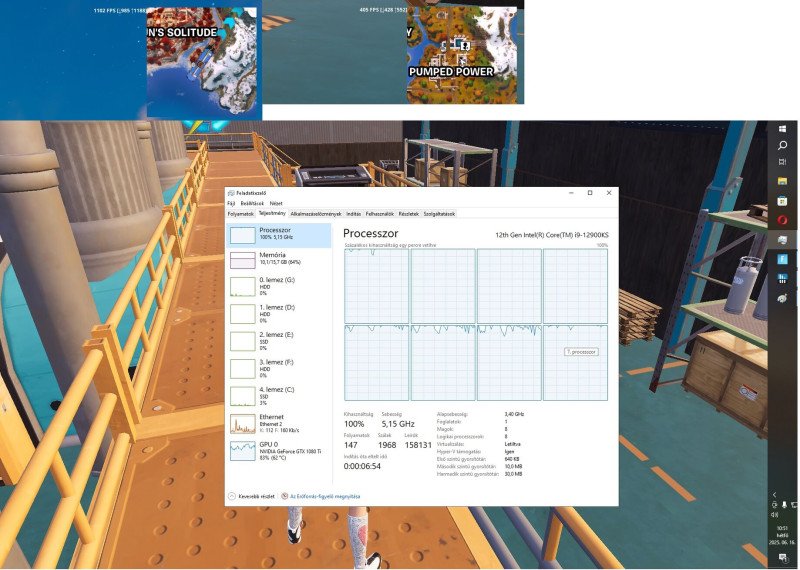Screen dimensions: 800x570
Task: Open the Indítás tab
Action: [354, 214]
